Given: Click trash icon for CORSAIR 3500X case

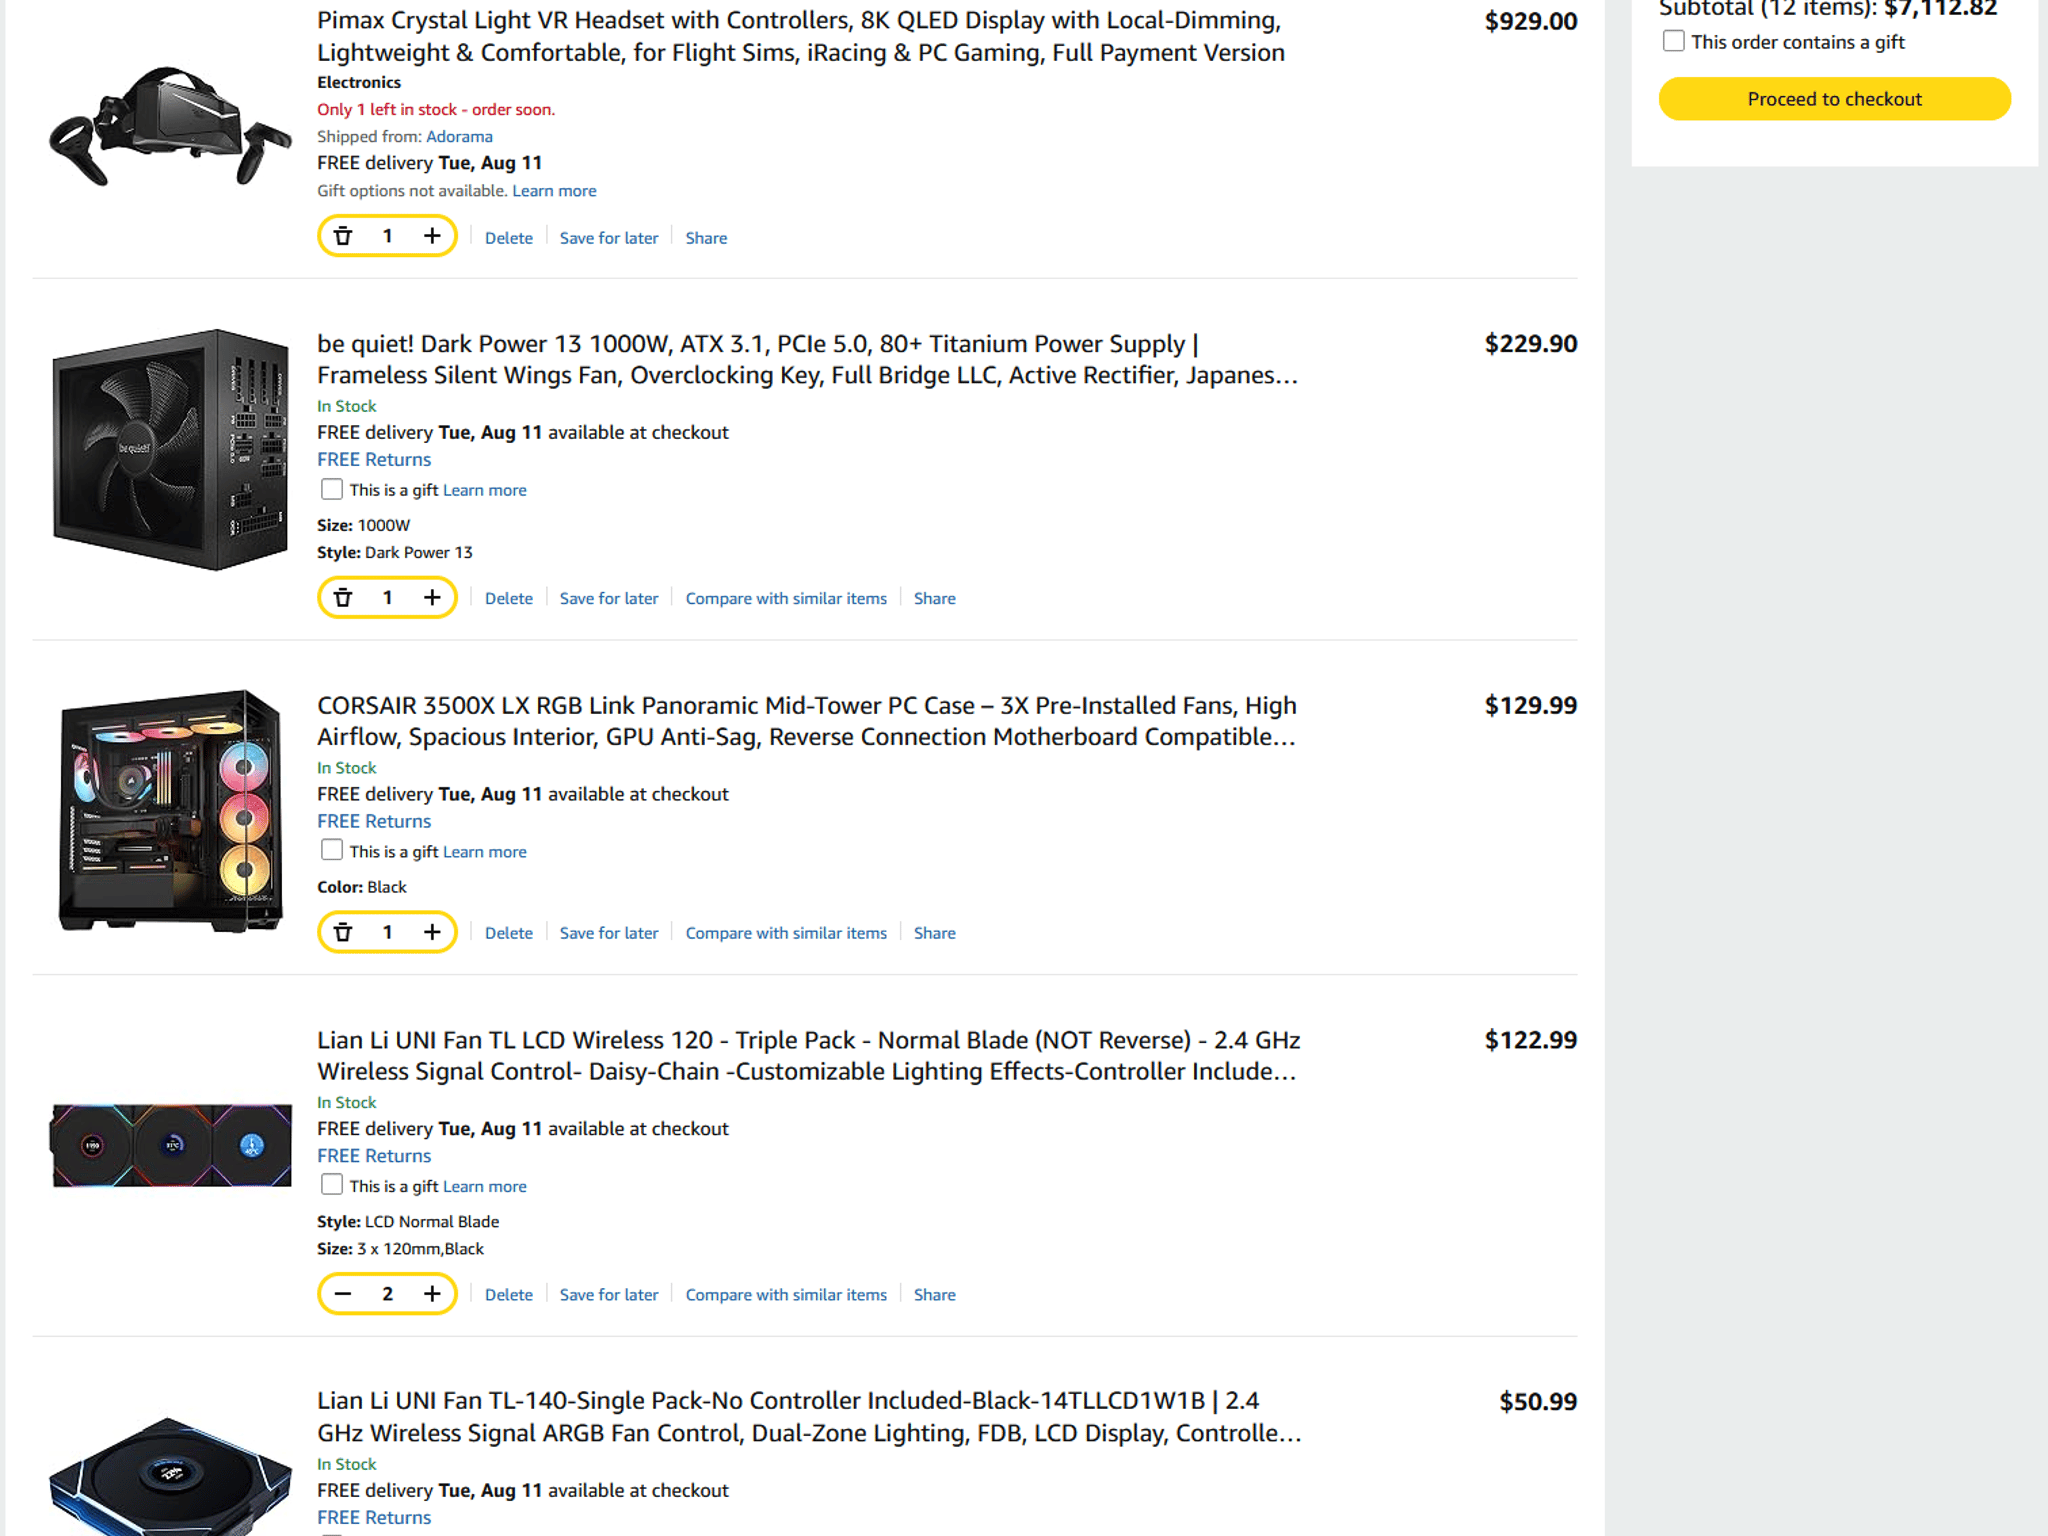Looking at the screenshot, I should 343,932.
